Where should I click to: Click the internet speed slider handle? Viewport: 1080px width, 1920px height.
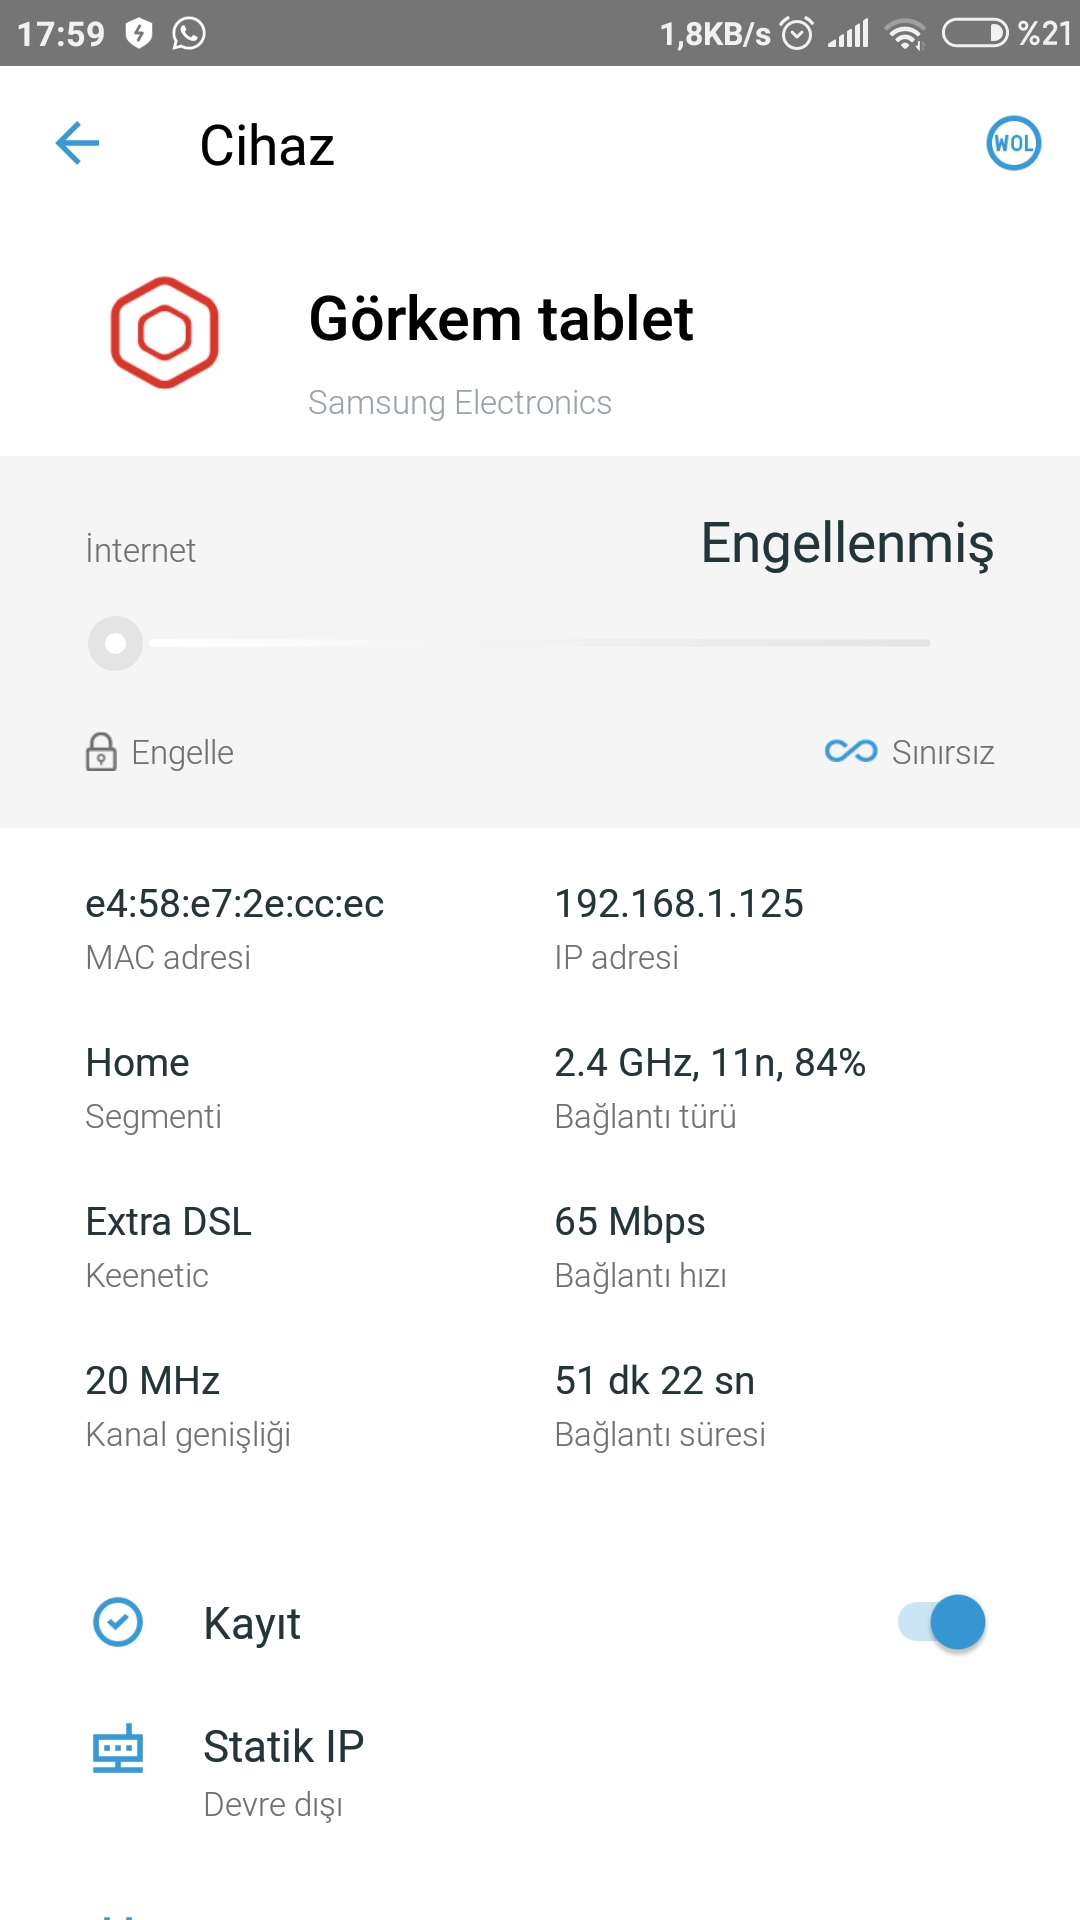pyautogui.click(x=116, y=643)
